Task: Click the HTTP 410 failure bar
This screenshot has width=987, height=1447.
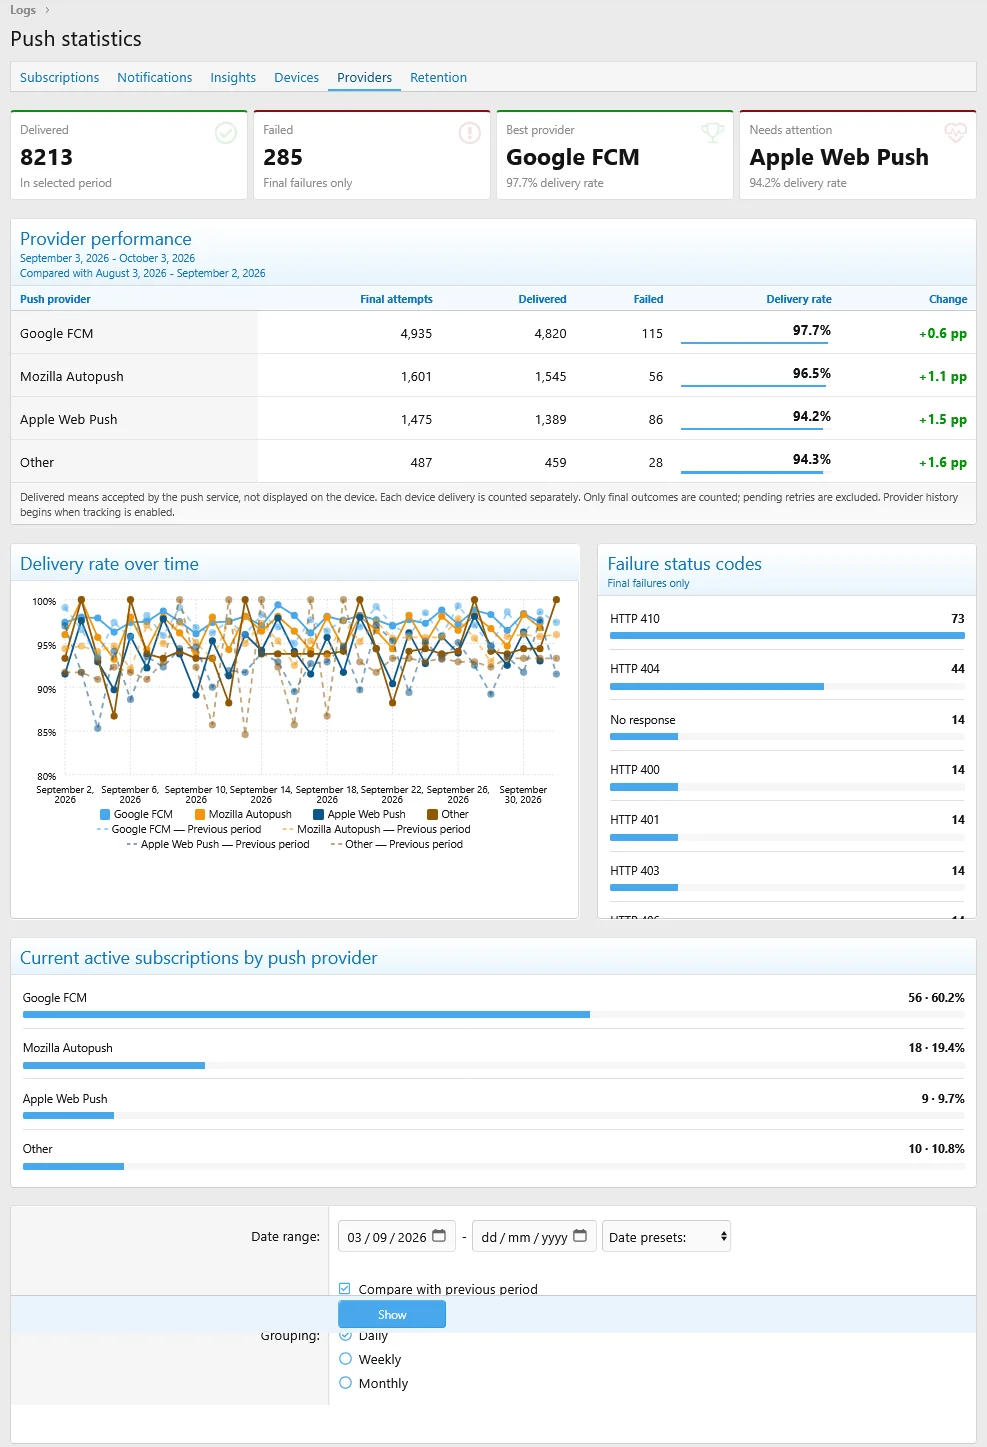Action: click(787, 635)
